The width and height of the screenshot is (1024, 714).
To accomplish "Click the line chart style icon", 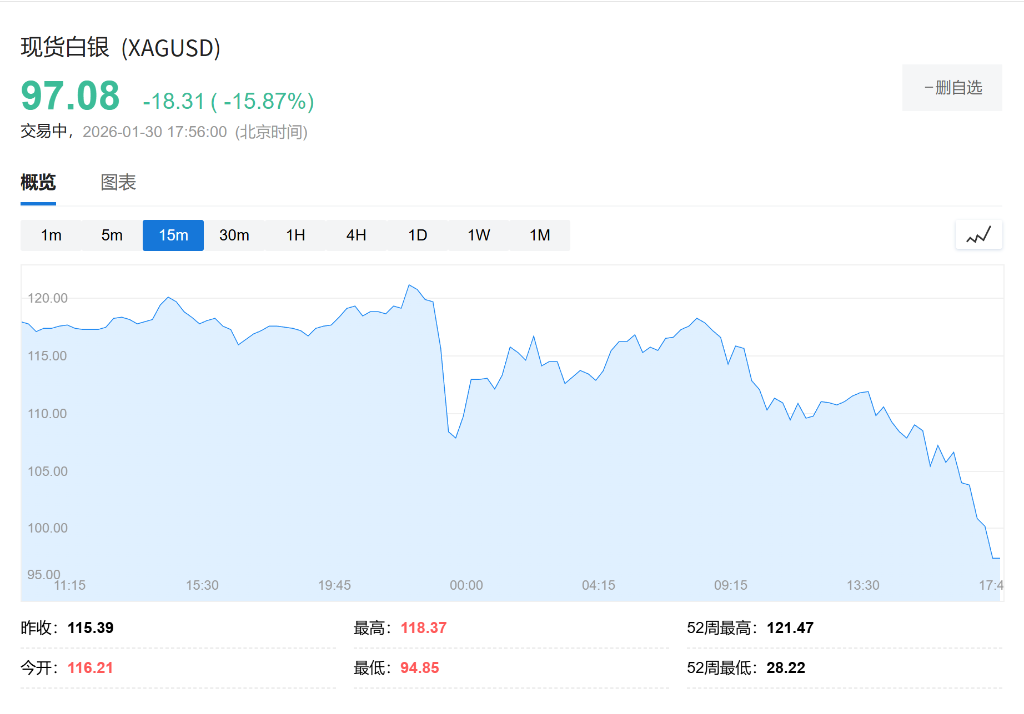I will click(978, 235).
